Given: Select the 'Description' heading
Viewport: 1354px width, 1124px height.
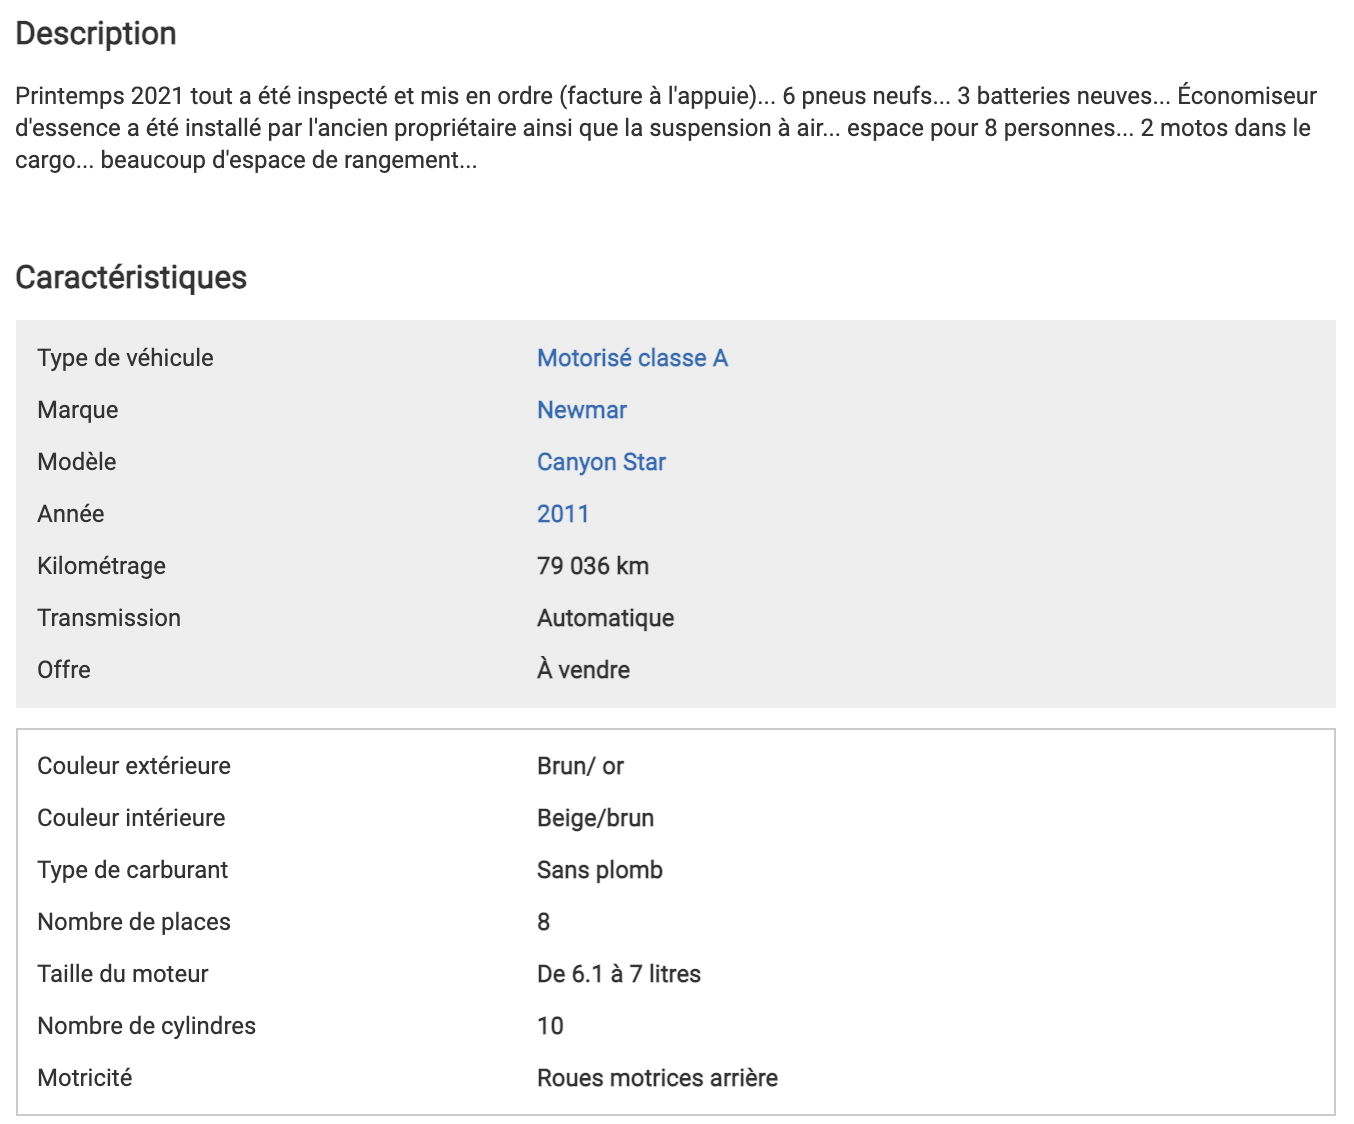Looking at the screenshot, I should 96,33.
